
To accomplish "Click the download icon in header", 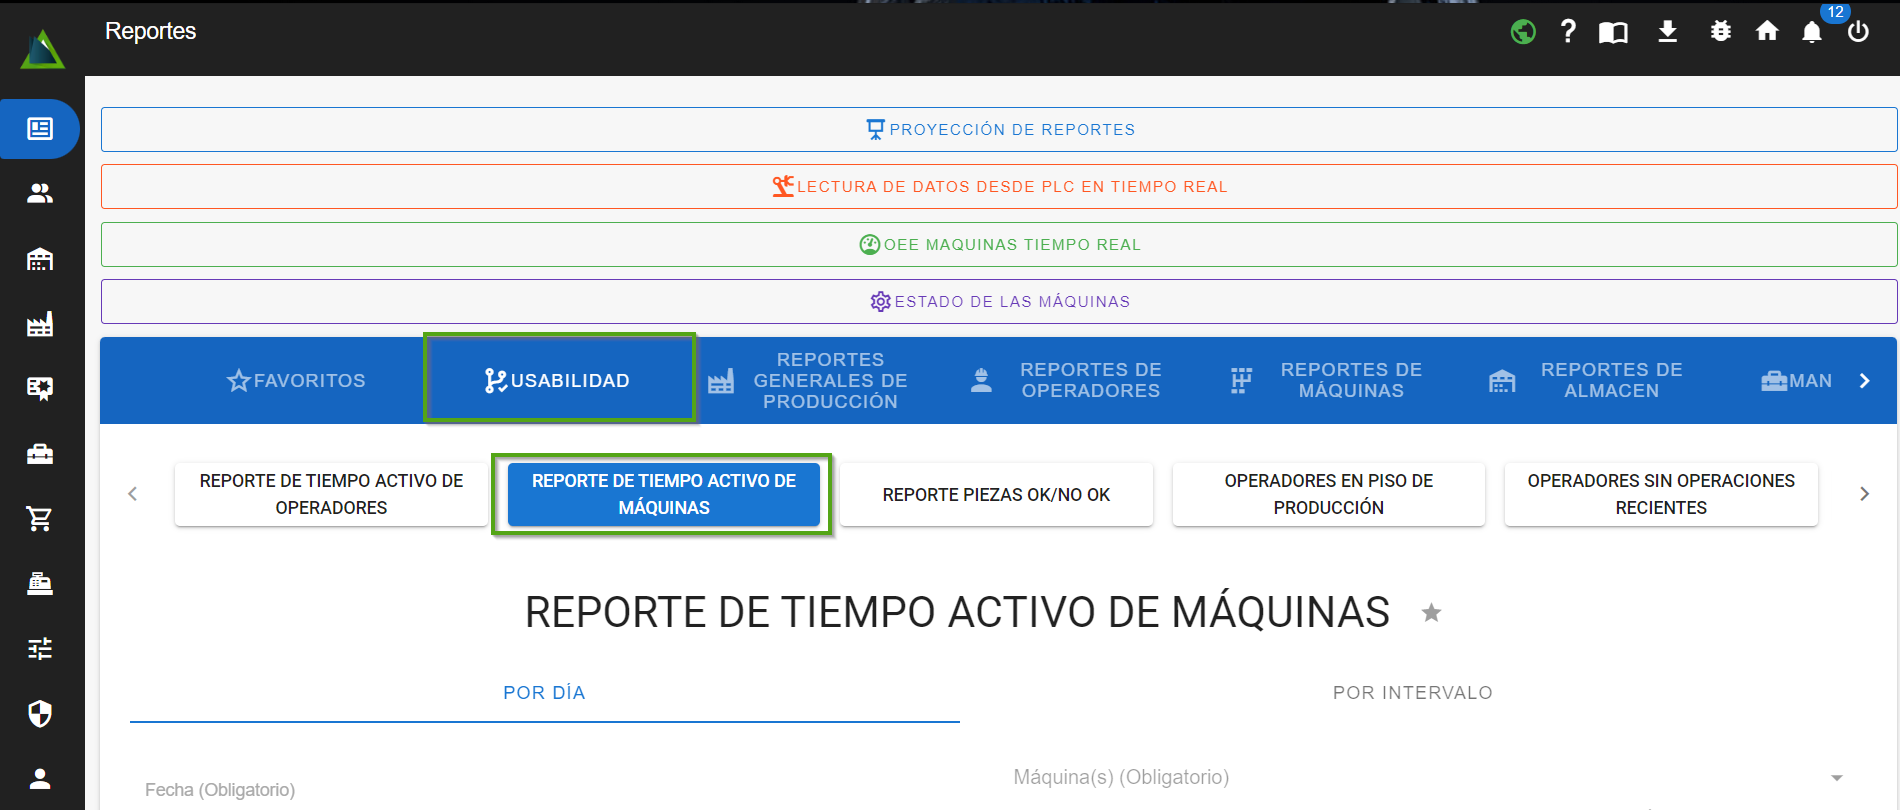I will click(x=1667, y=32).
